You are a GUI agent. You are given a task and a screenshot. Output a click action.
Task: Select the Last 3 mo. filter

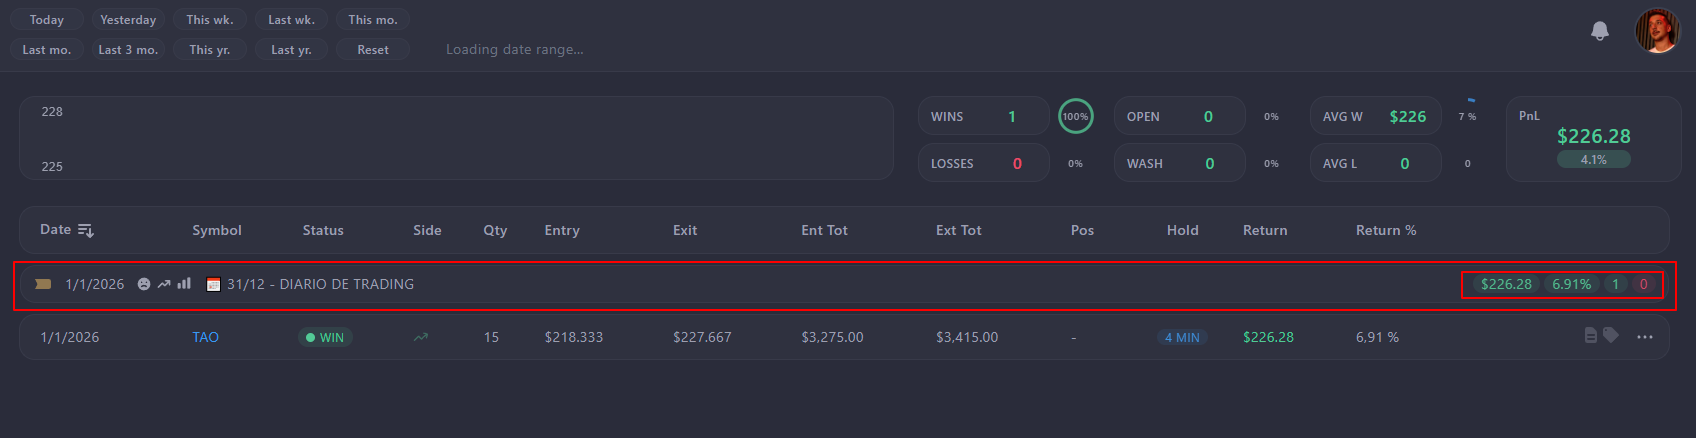pyautogui.click(x=128, y=50)
